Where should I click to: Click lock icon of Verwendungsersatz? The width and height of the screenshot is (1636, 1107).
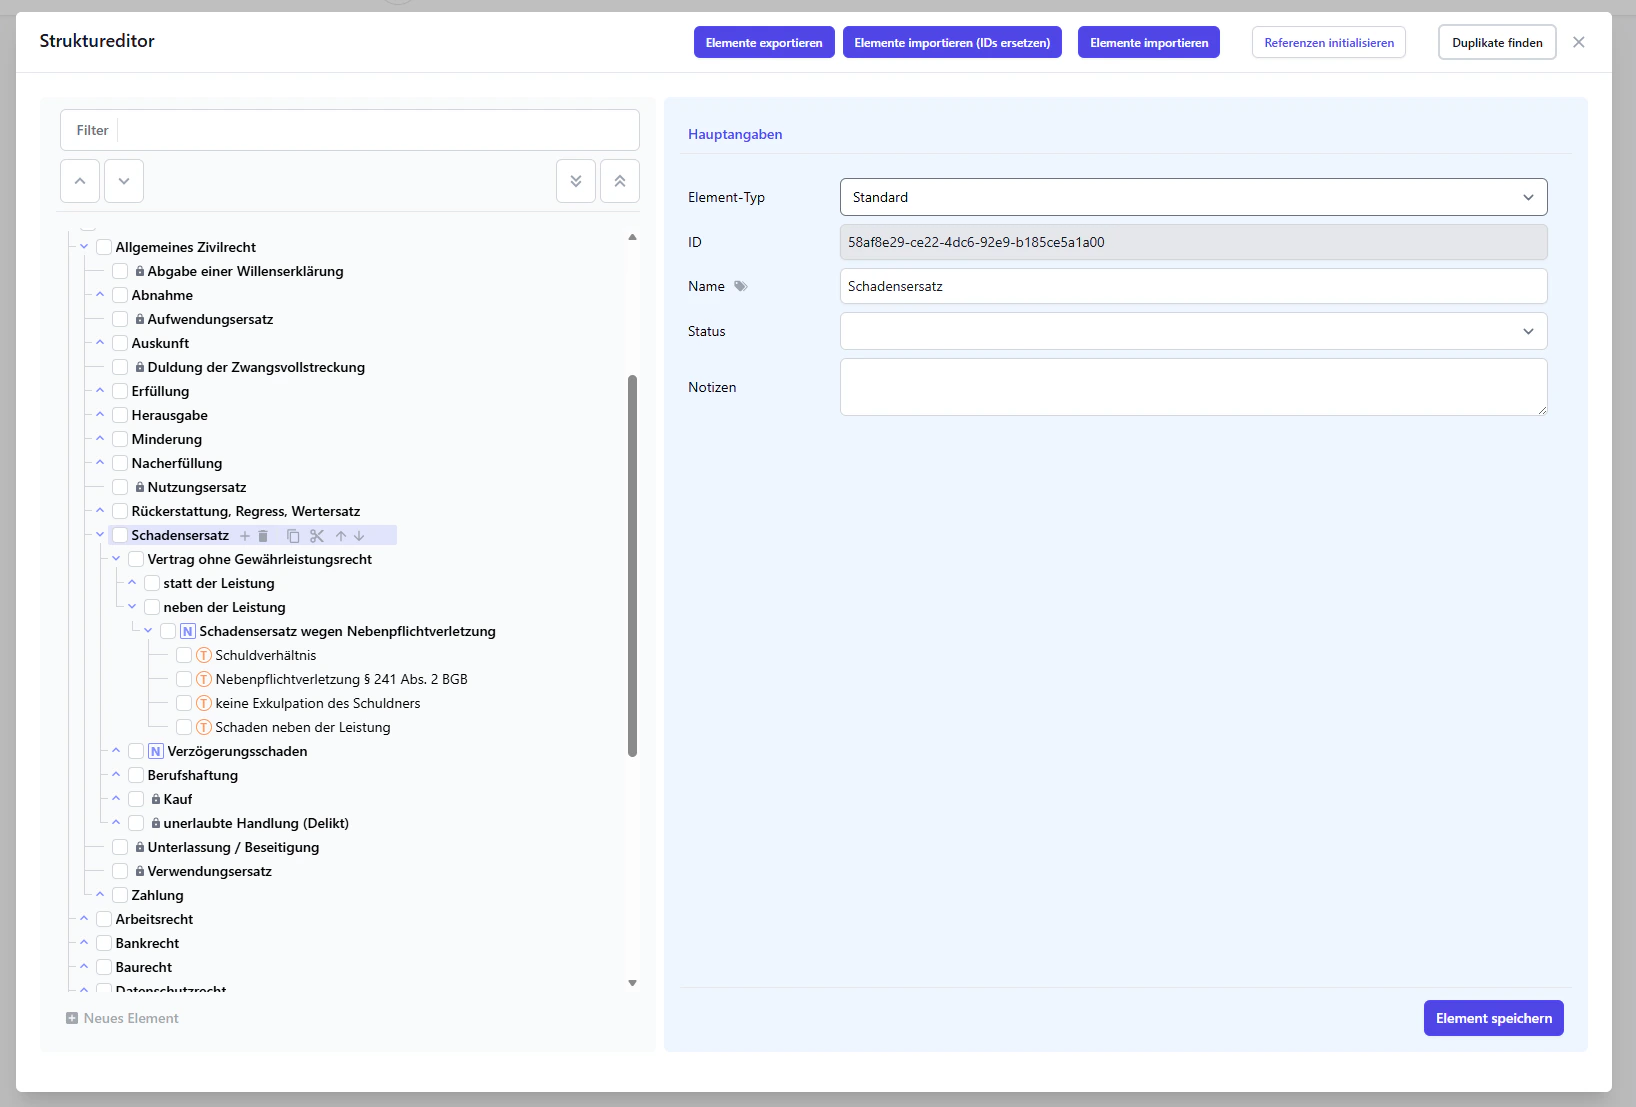(x=140, y=871)
